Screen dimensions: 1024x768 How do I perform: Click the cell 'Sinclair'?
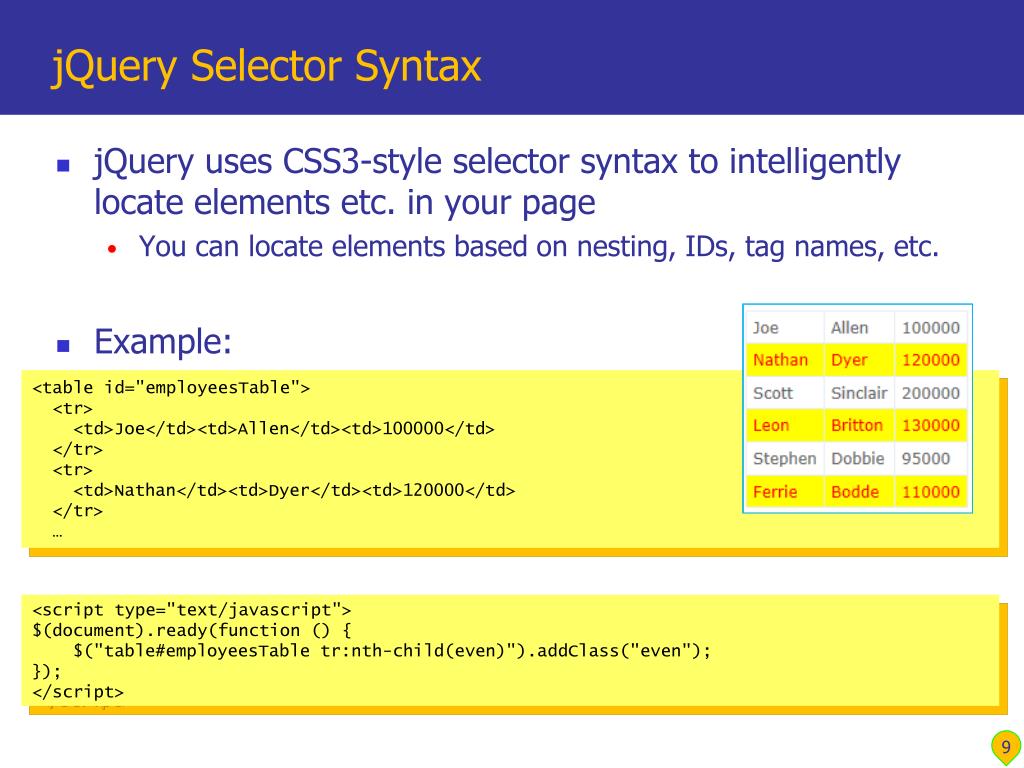857,392
